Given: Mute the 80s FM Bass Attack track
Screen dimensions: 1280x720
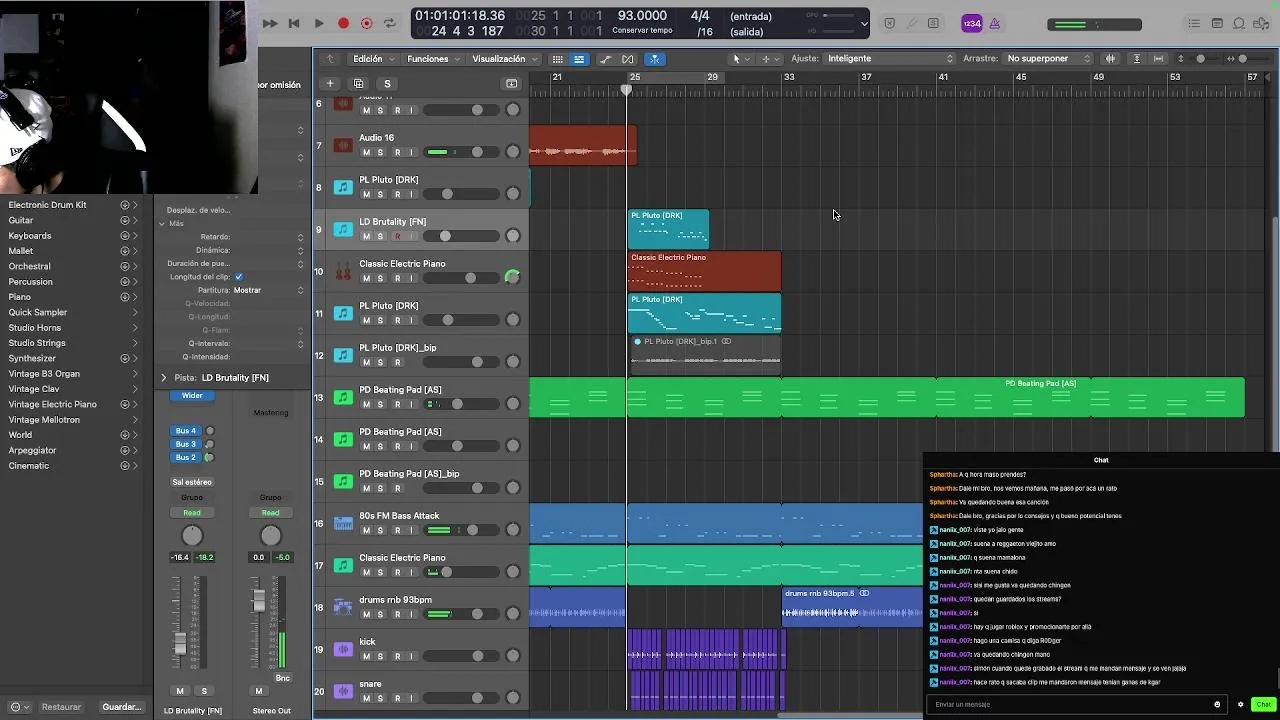Looking at the screenshot, I should 366,530.
